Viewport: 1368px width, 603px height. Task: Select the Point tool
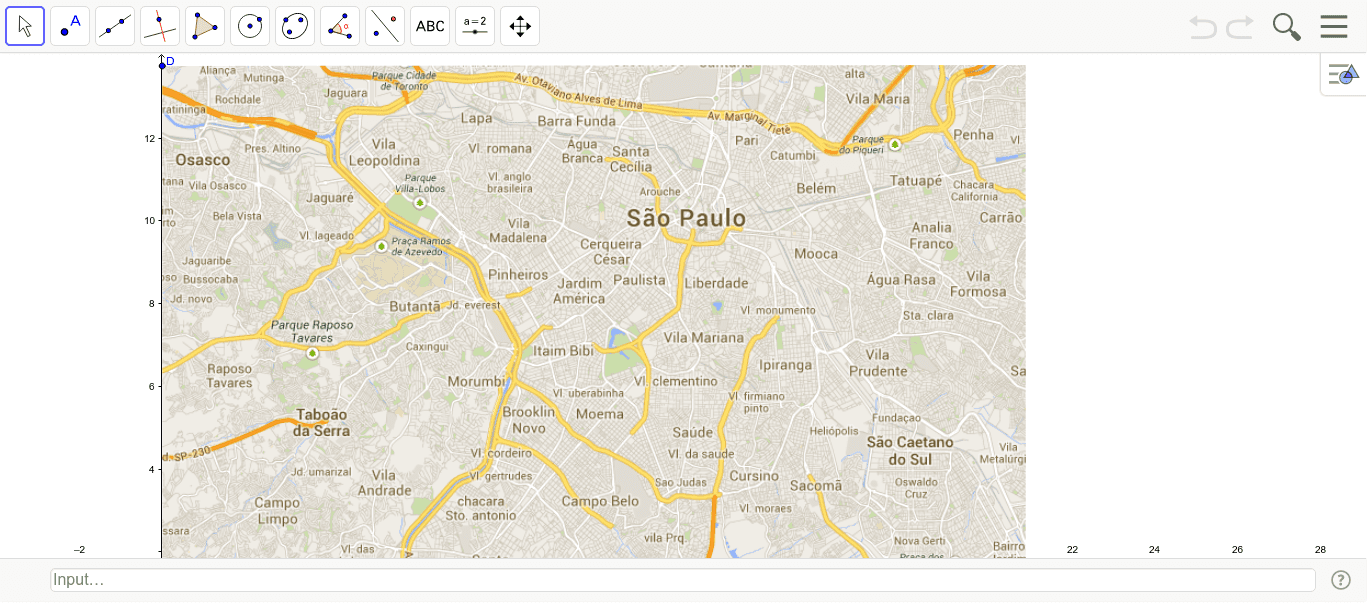70,26
